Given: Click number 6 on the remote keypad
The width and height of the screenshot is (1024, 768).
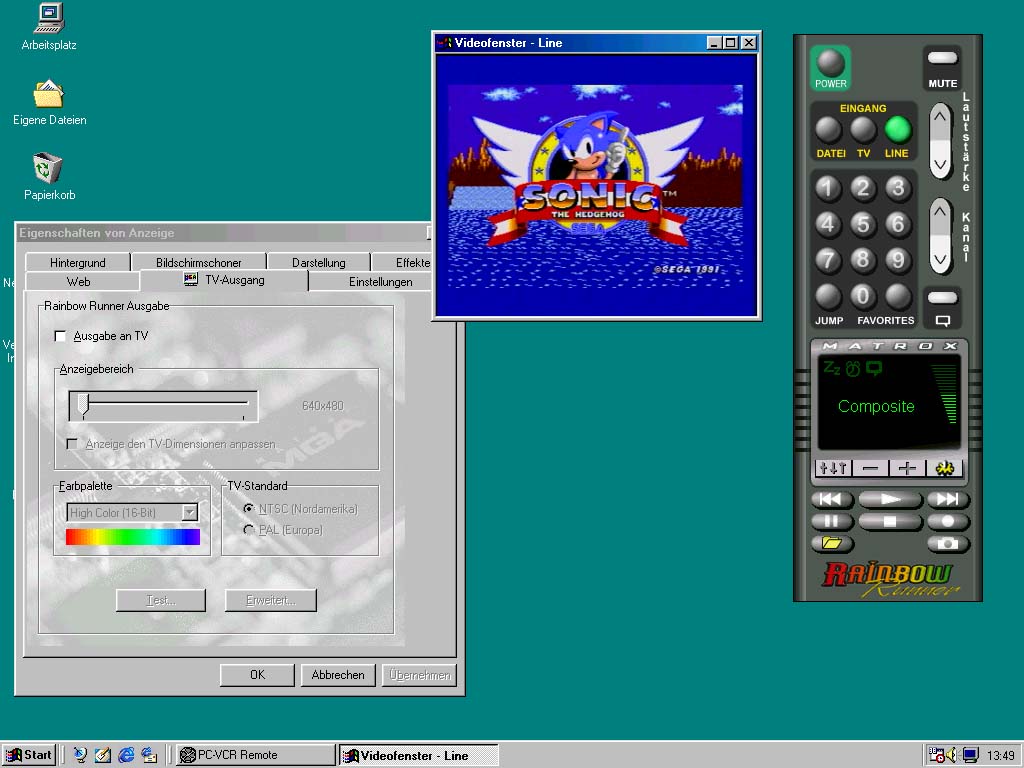Looking at the screenshot, I should [898, 224].
